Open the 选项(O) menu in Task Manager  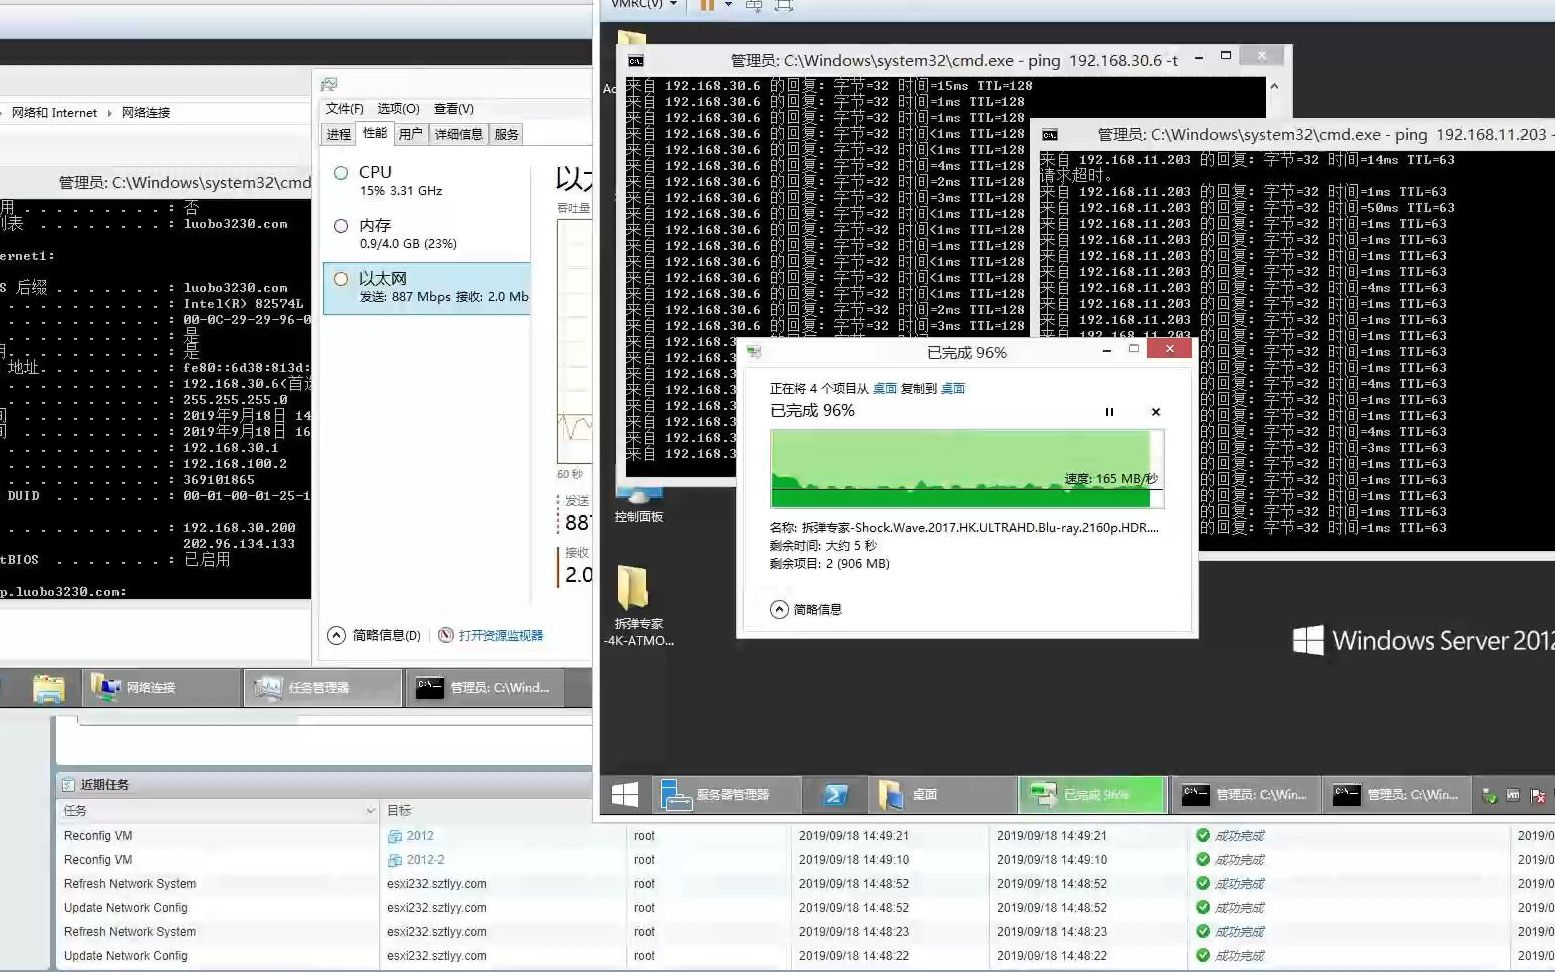tap(398, 108)
